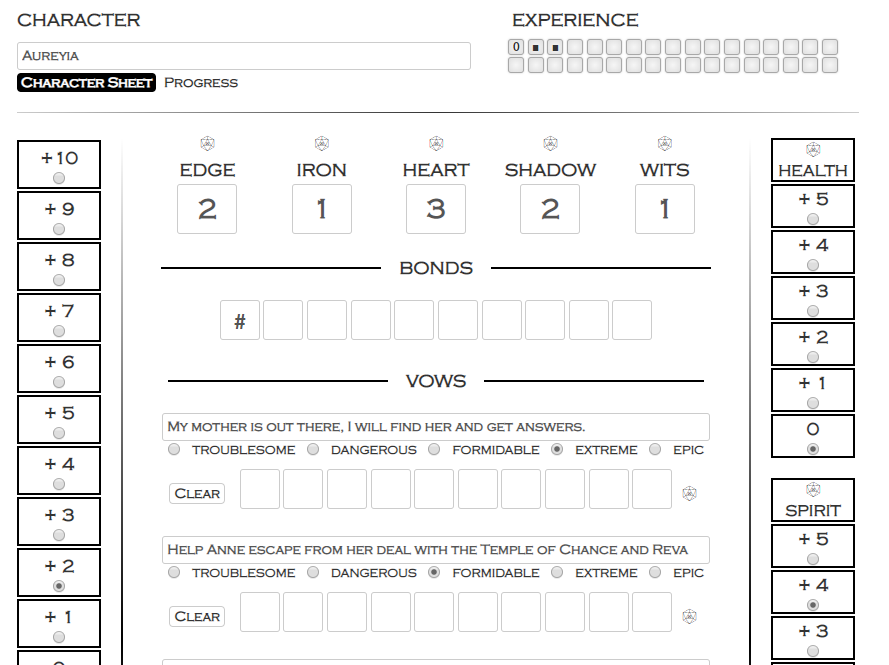
Task: Roll the dice icon above WITS
Action: pyautogui.click(x=664, y=142)
